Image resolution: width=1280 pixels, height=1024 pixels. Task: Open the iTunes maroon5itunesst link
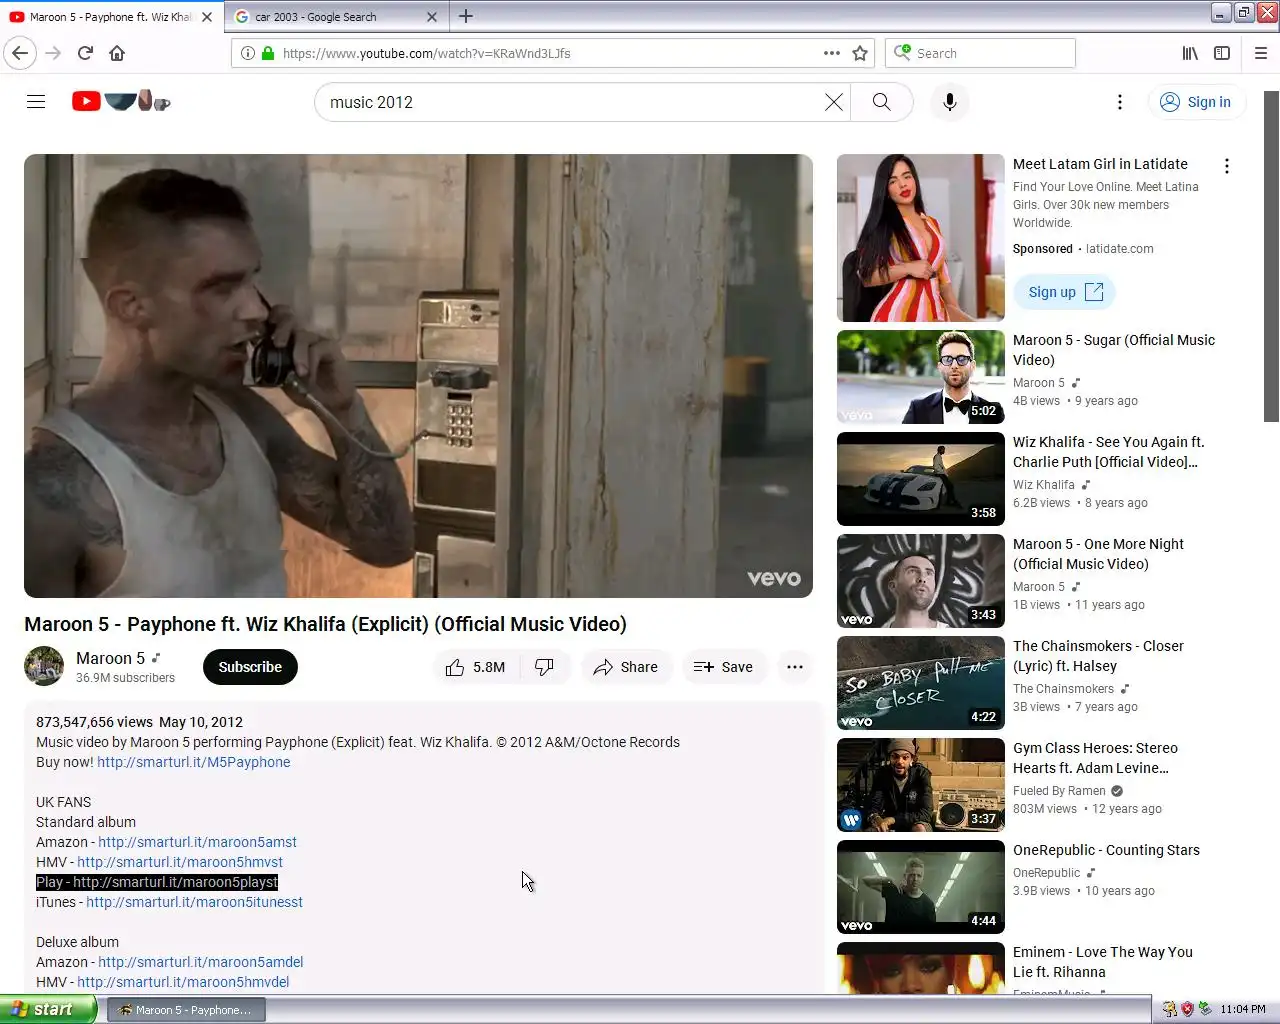pyautogui.click(x=194, y=902)
